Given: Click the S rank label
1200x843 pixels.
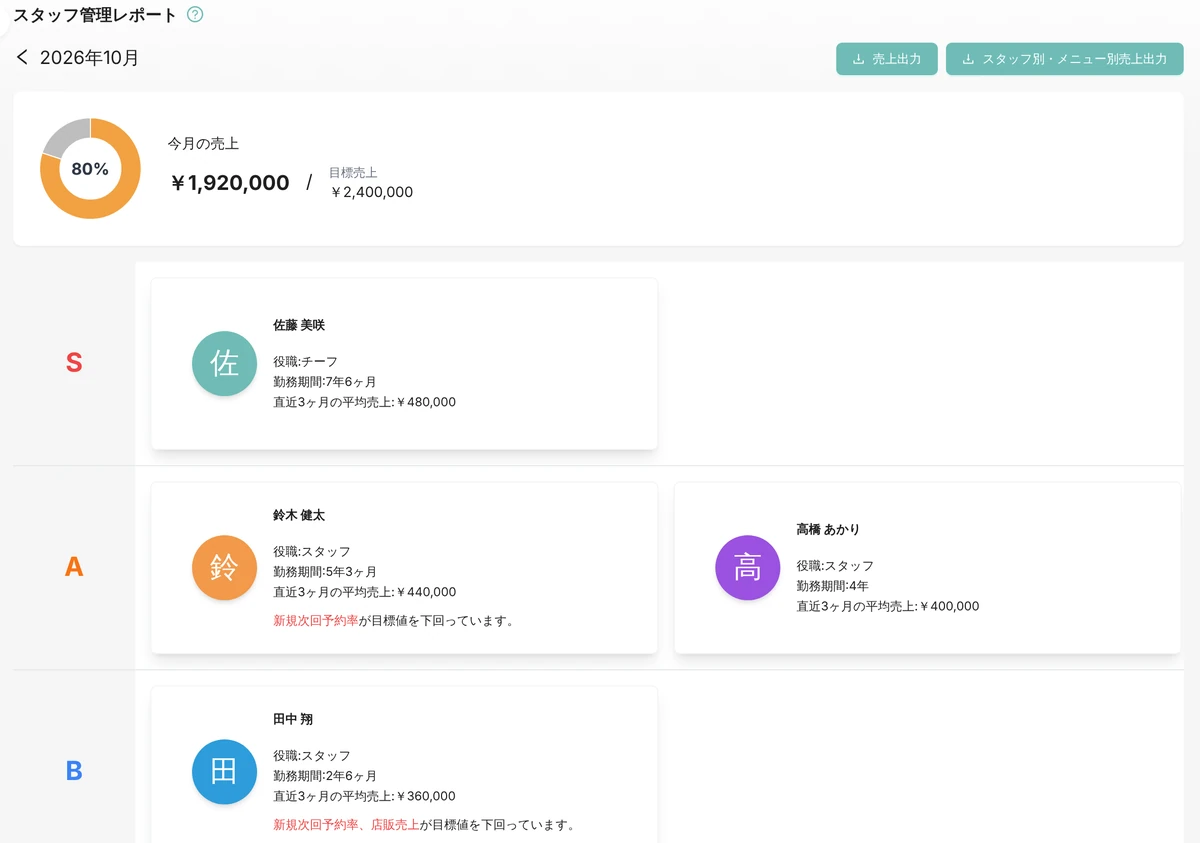Looking at the screenshot, I should (x=74, y=363).
